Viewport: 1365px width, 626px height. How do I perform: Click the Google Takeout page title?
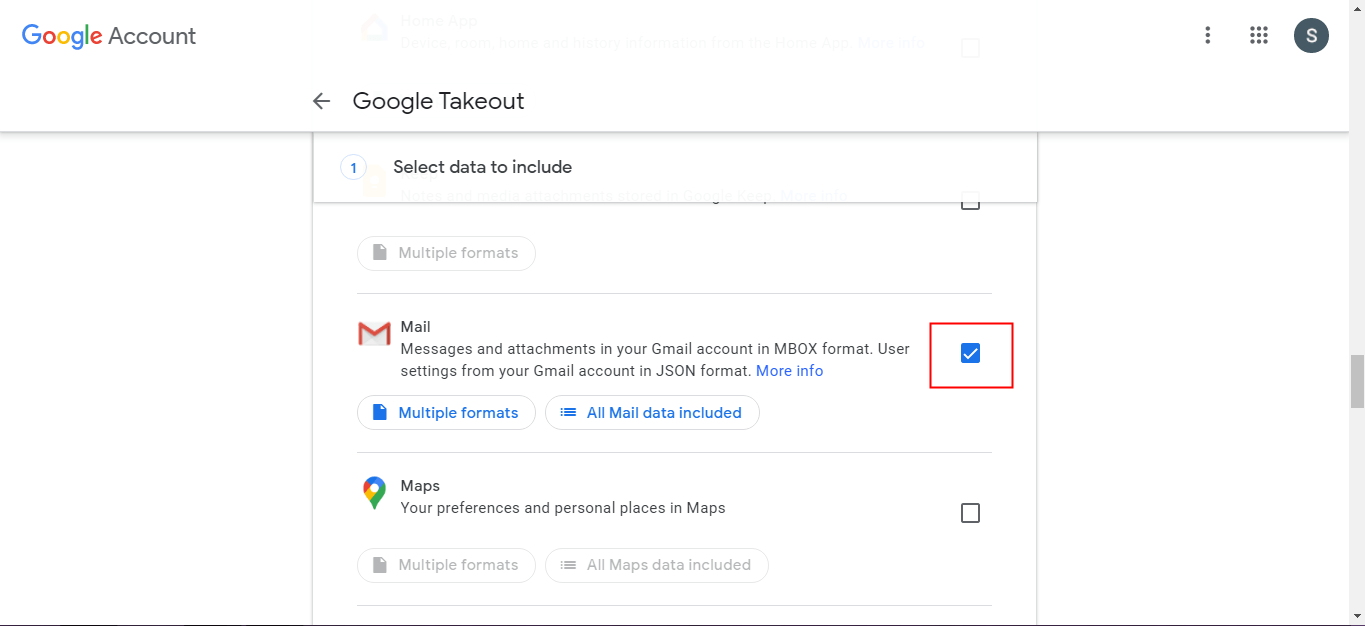point(438,101)
